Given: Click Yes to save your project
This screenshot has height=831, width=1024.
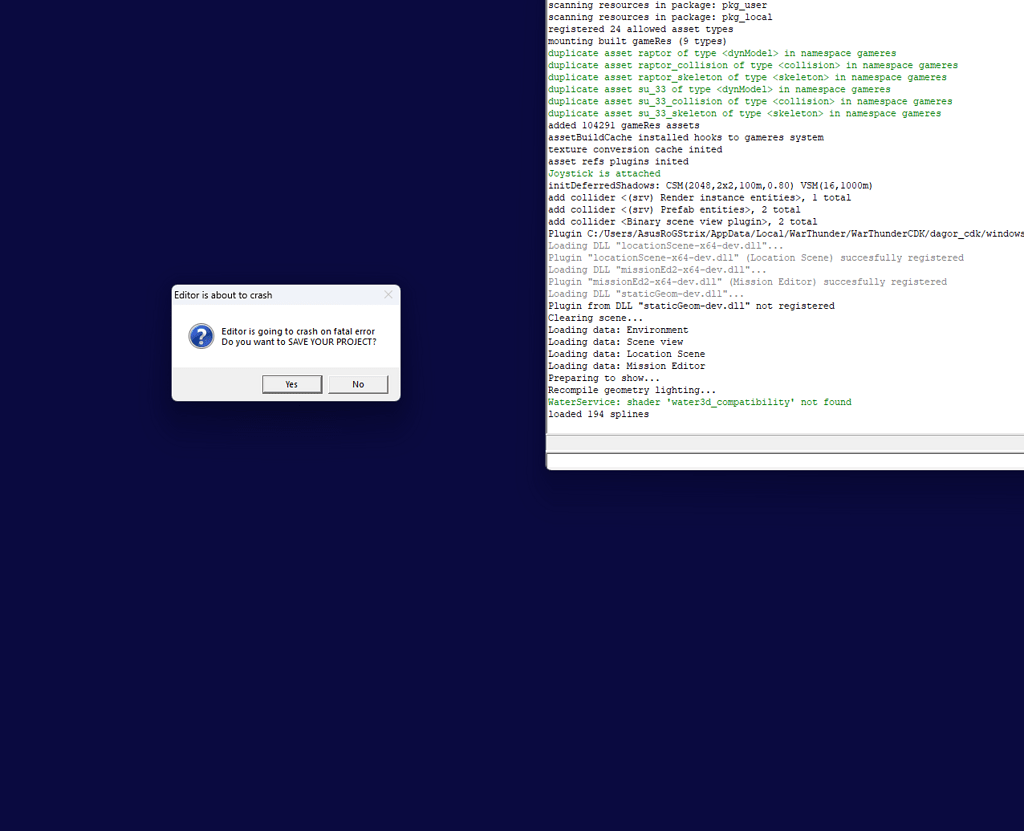Looking at the screenshot, I should pos(291,384).
